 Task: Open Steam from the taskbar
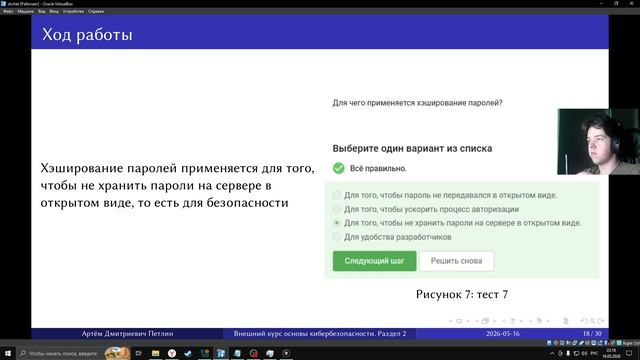point(188,353)
